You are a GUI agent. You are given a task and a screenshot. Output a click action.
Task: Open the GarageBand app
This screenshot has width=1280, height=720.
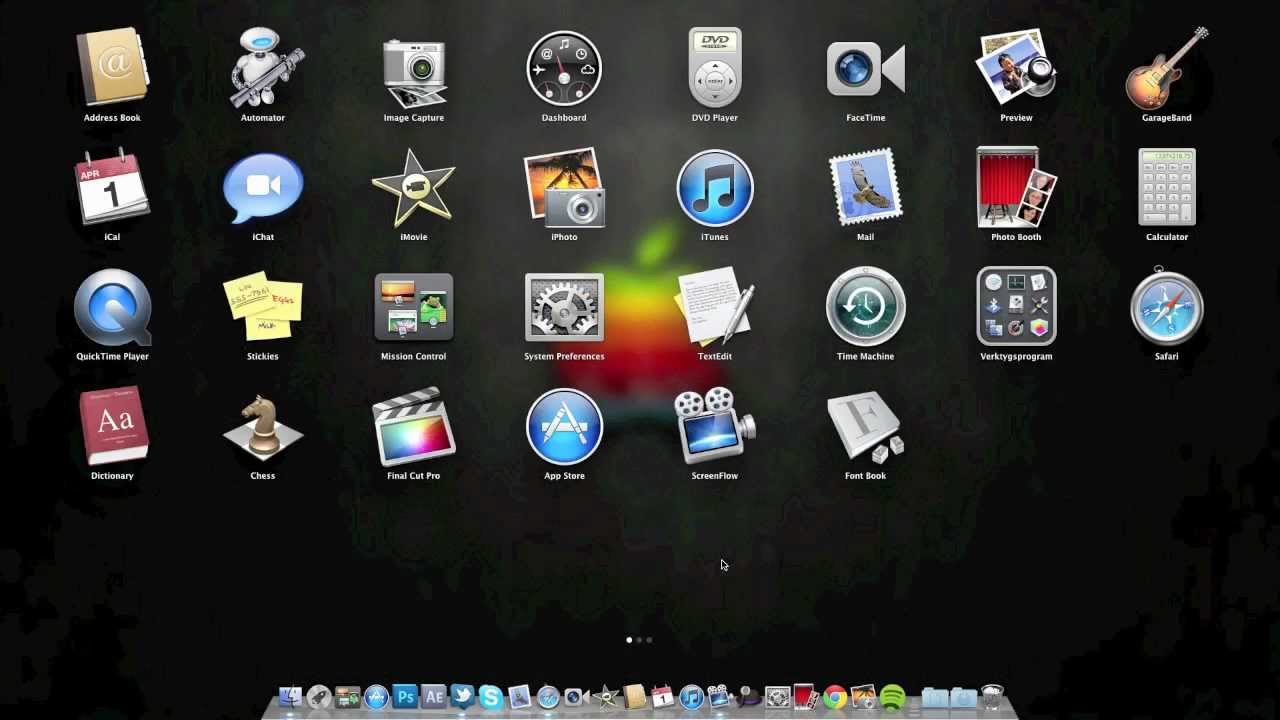pyautogui.click(x=1167, y=68)
